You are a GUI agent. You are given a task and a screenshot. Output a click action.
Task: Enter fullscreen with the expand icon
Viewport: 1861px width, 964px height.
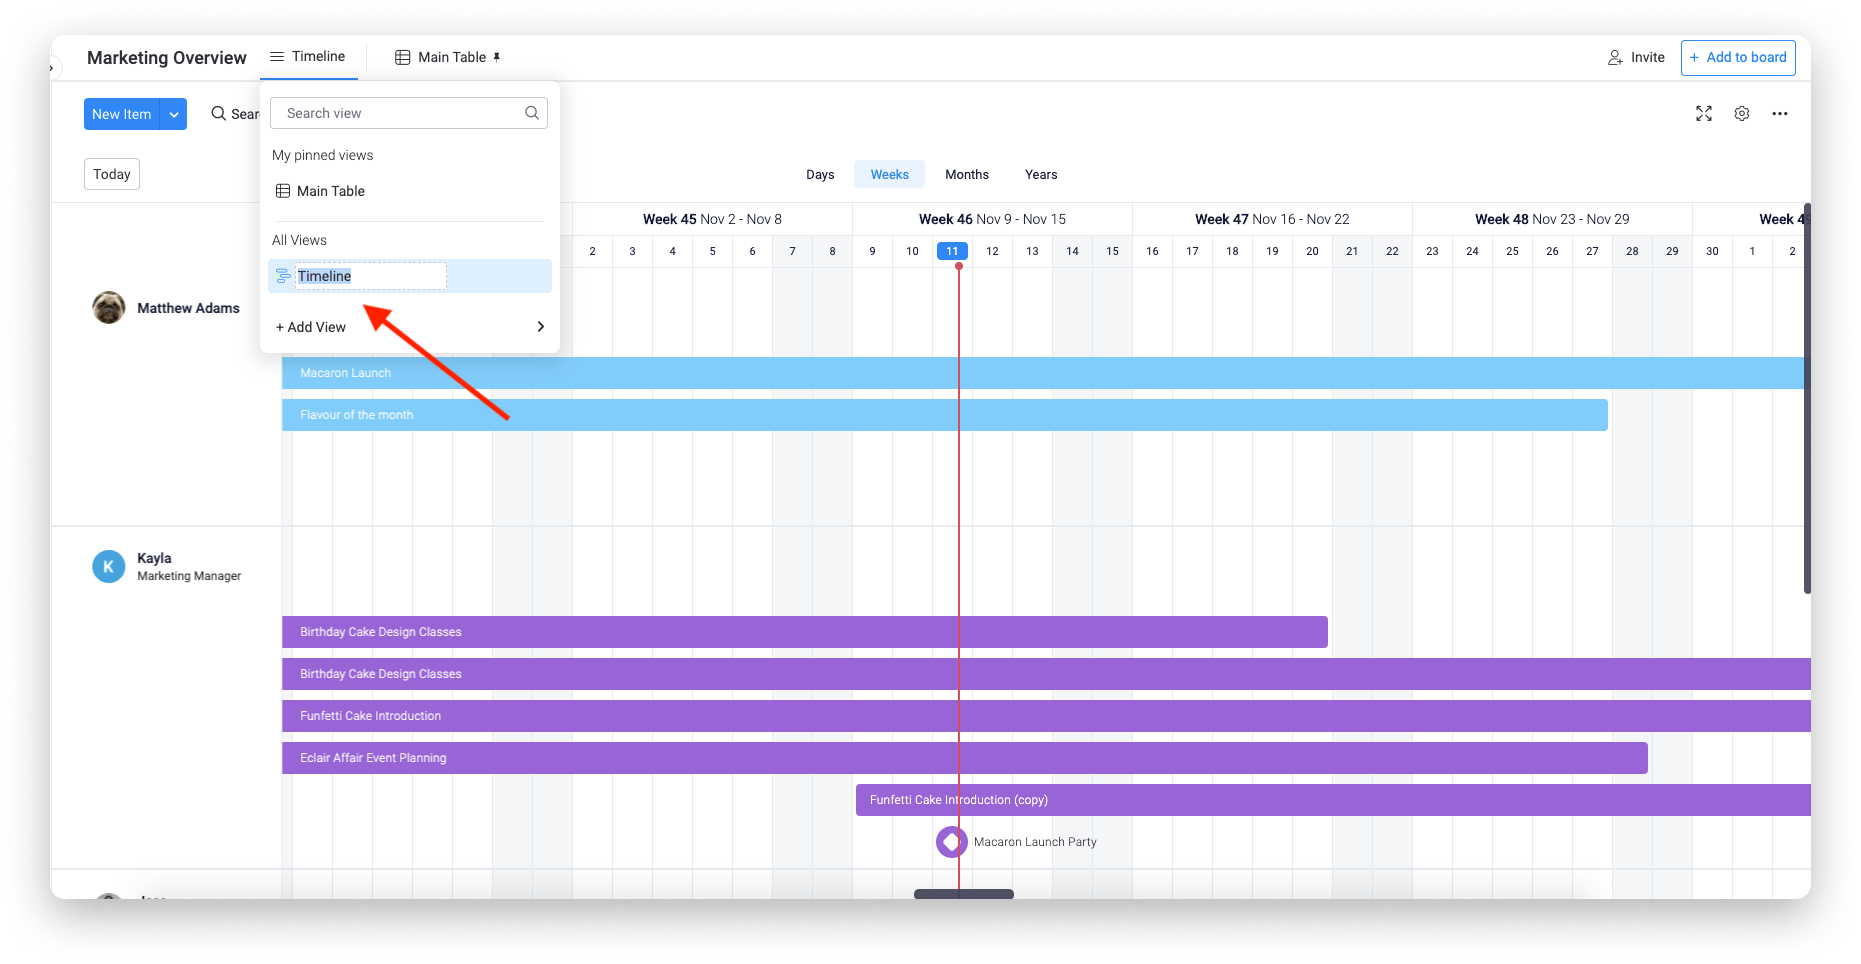[1703, 113]
